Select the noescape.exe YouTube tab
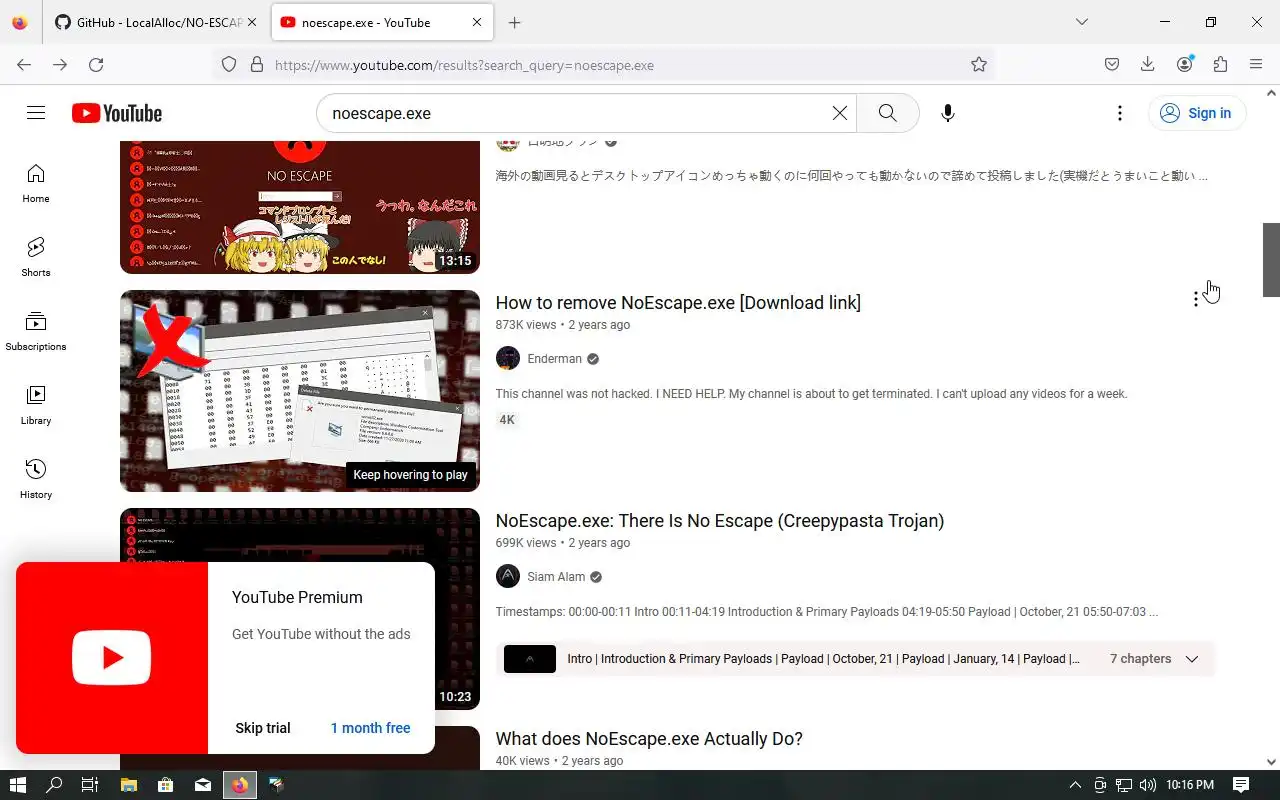 pos(382,22)
